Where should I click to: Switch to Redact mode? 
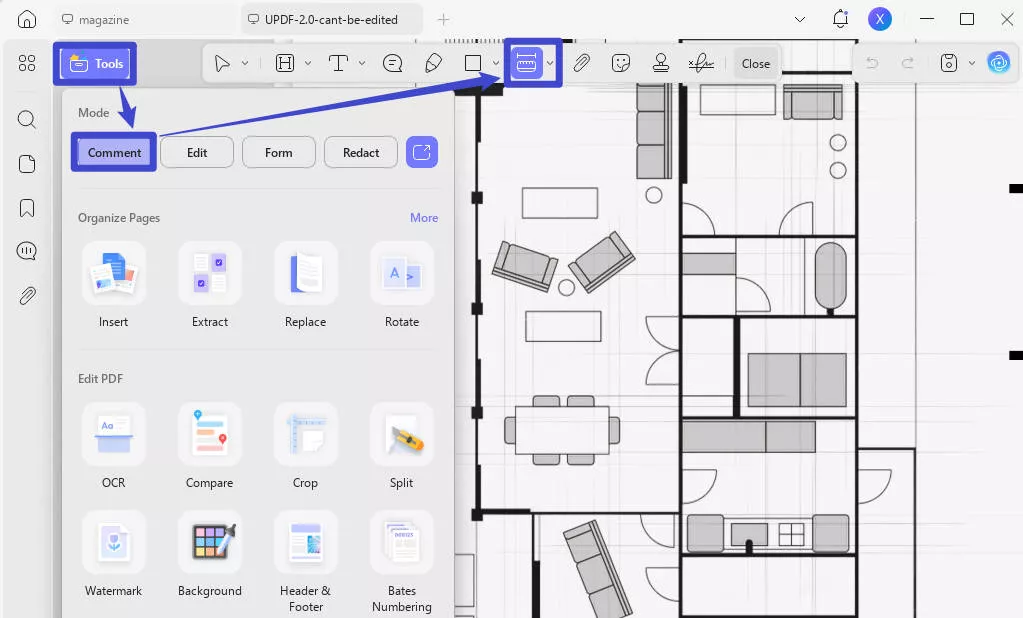[361, 152]
